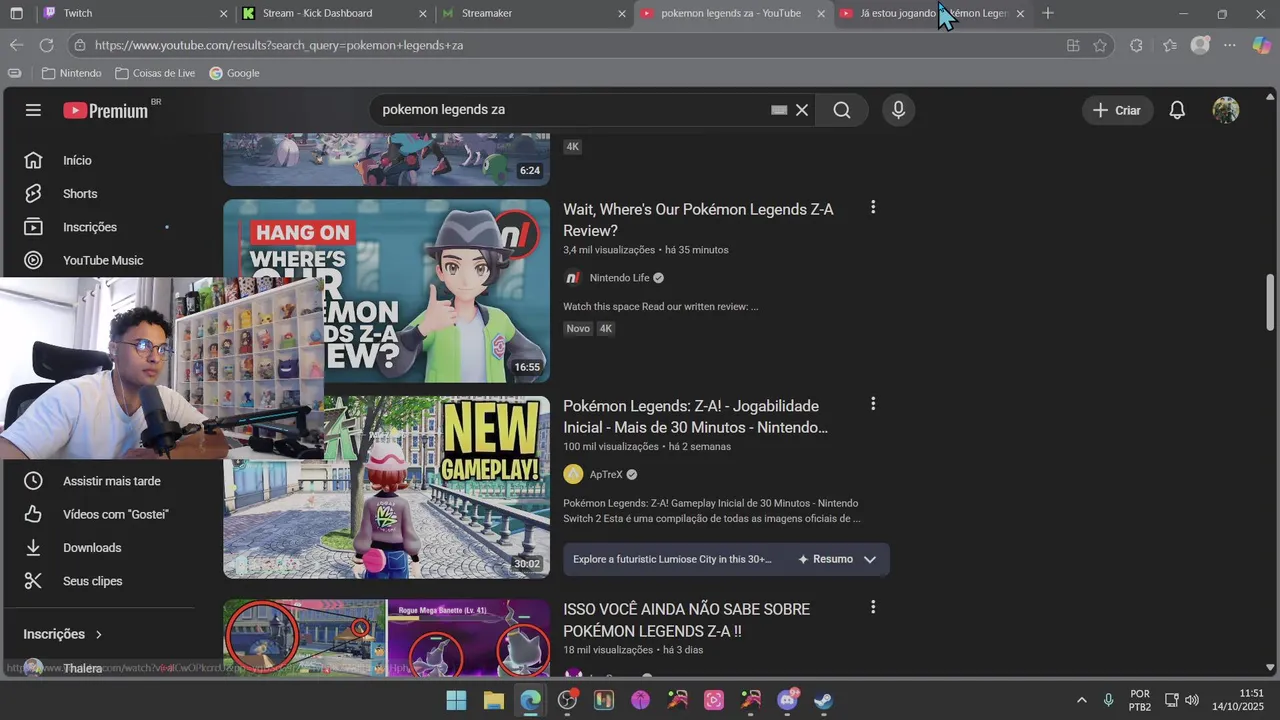Expand Resumo summary chevron

coord(870,559)
